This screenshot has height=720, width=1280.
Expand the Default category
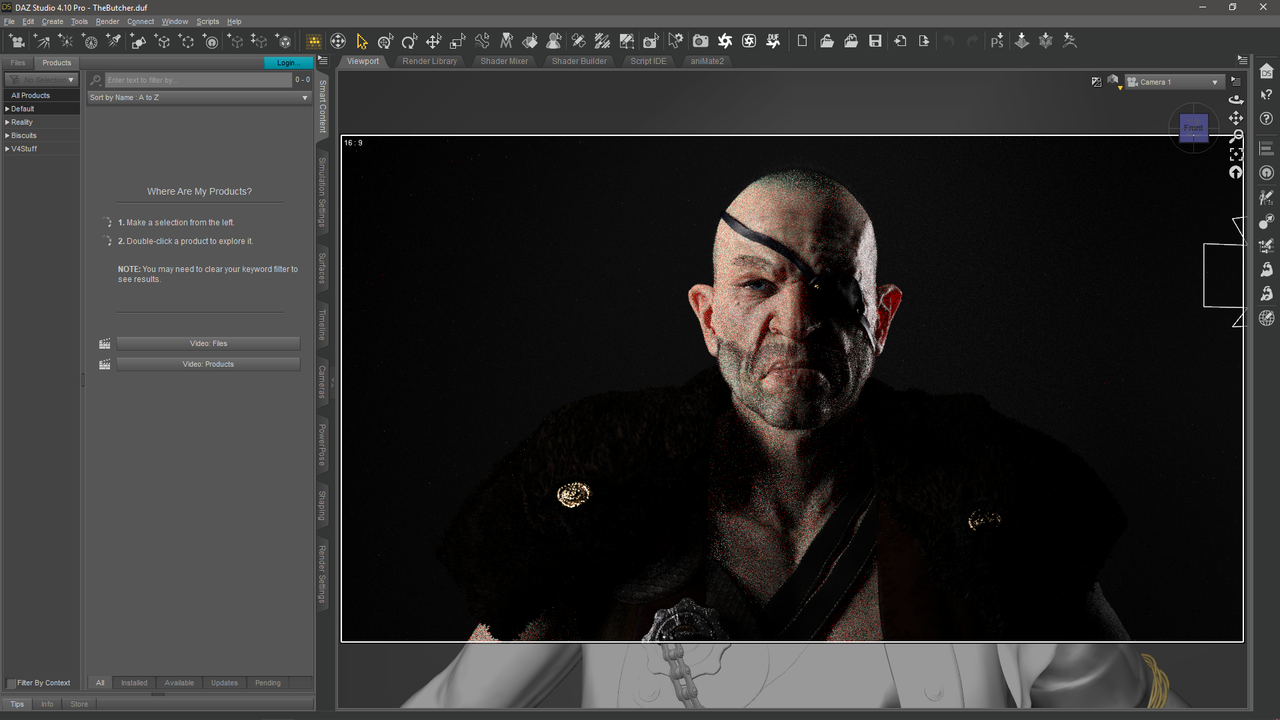[x=8, y=109]
